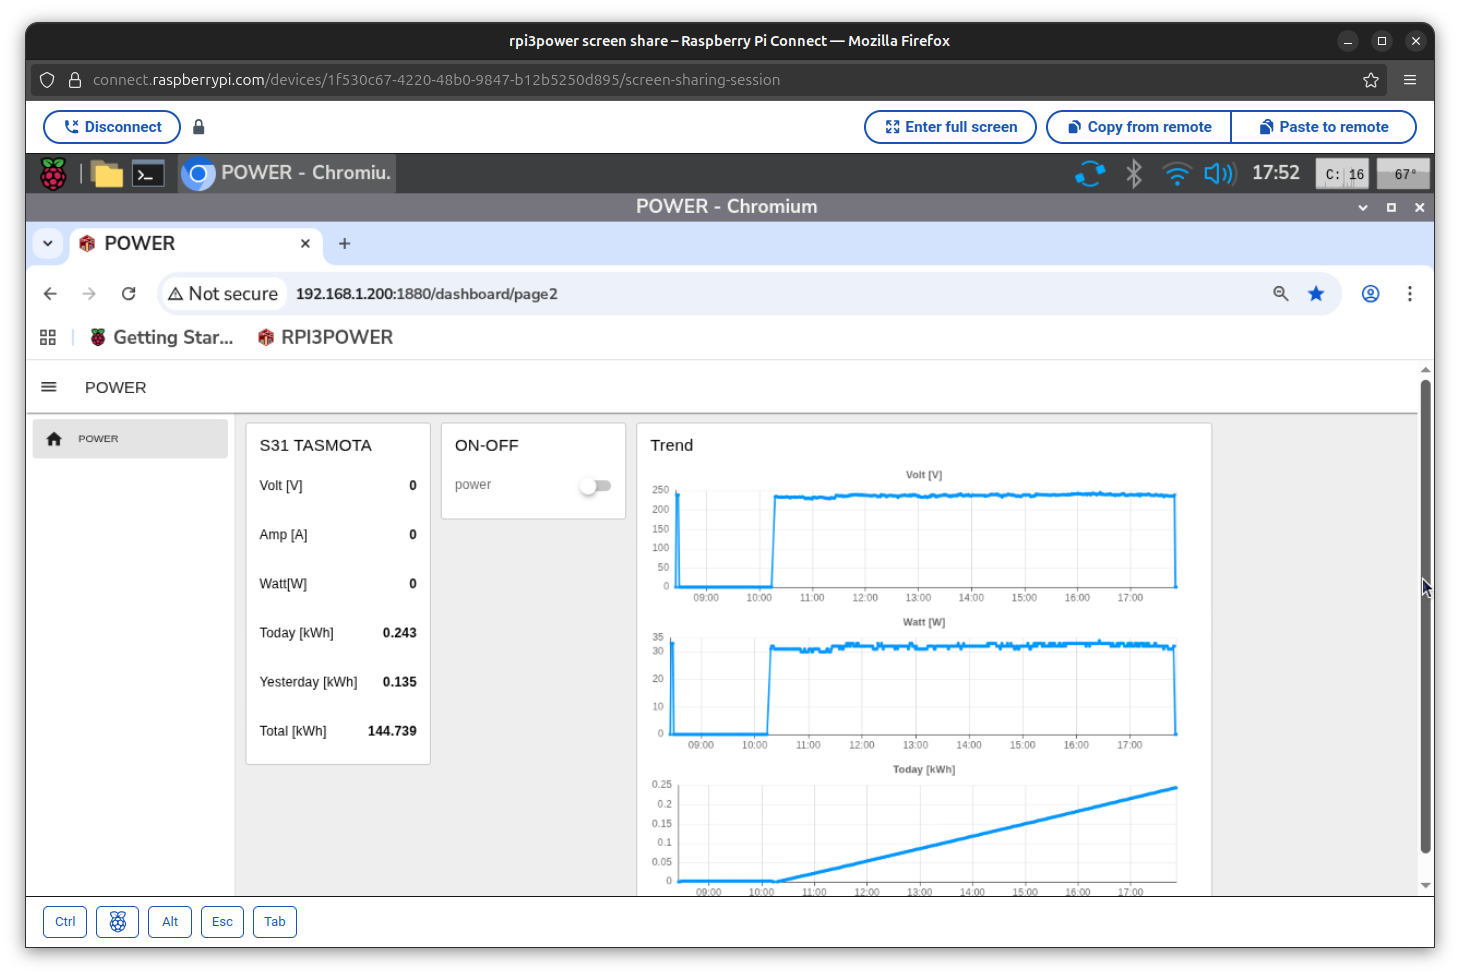
Task: Open the file manager folder icon
Action: coord(107,174)
